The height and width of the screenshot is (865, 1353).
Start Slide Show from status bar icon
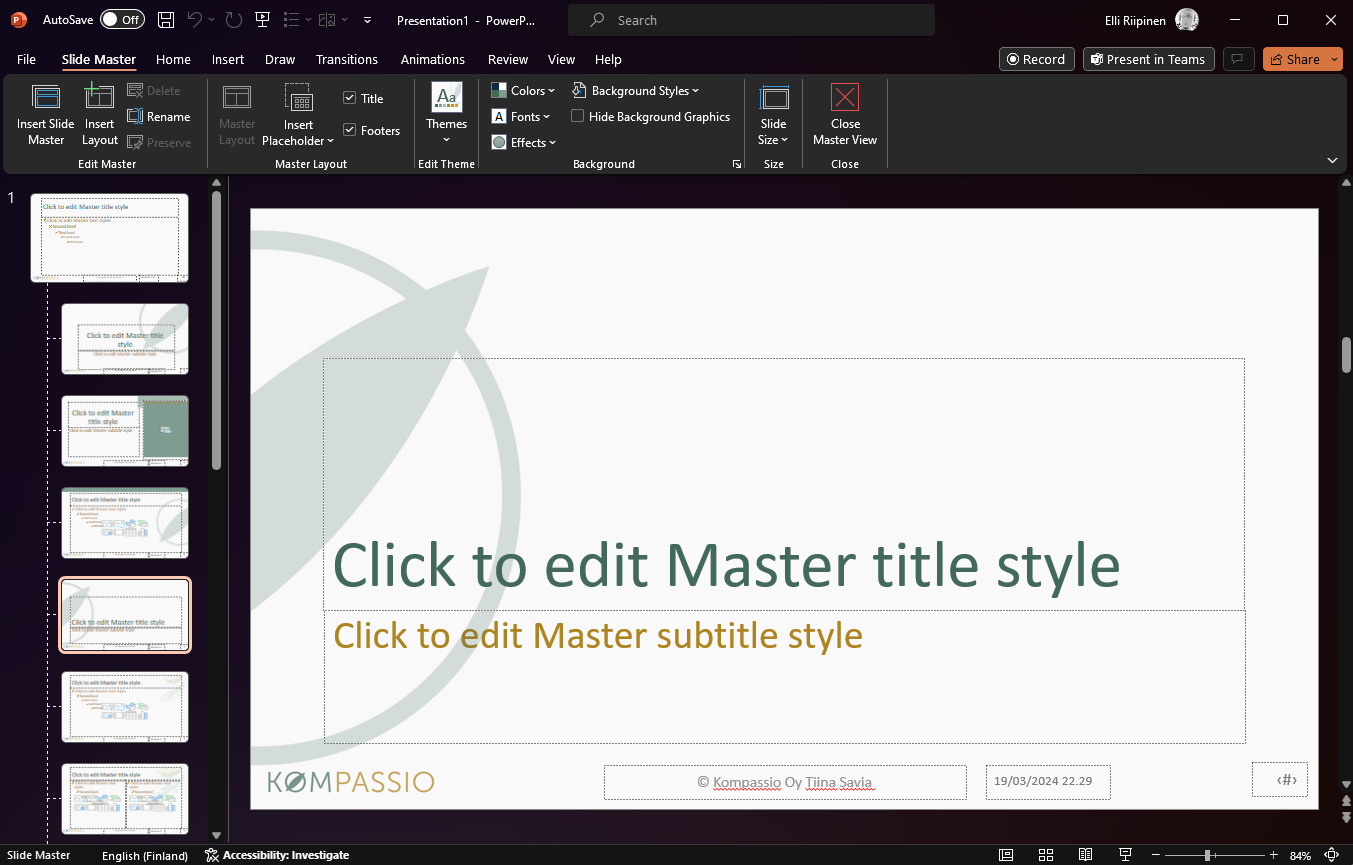point(1125,855)
